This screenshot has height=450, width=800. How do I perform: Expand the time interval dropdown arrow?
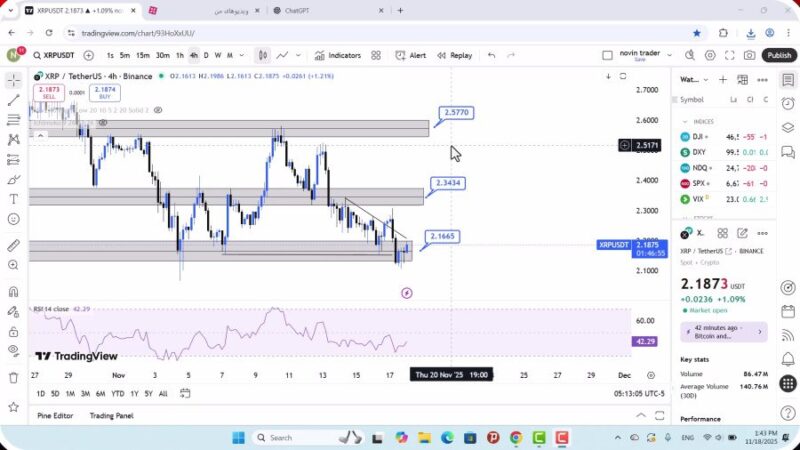pyautogui.click(x=241, y=56)
